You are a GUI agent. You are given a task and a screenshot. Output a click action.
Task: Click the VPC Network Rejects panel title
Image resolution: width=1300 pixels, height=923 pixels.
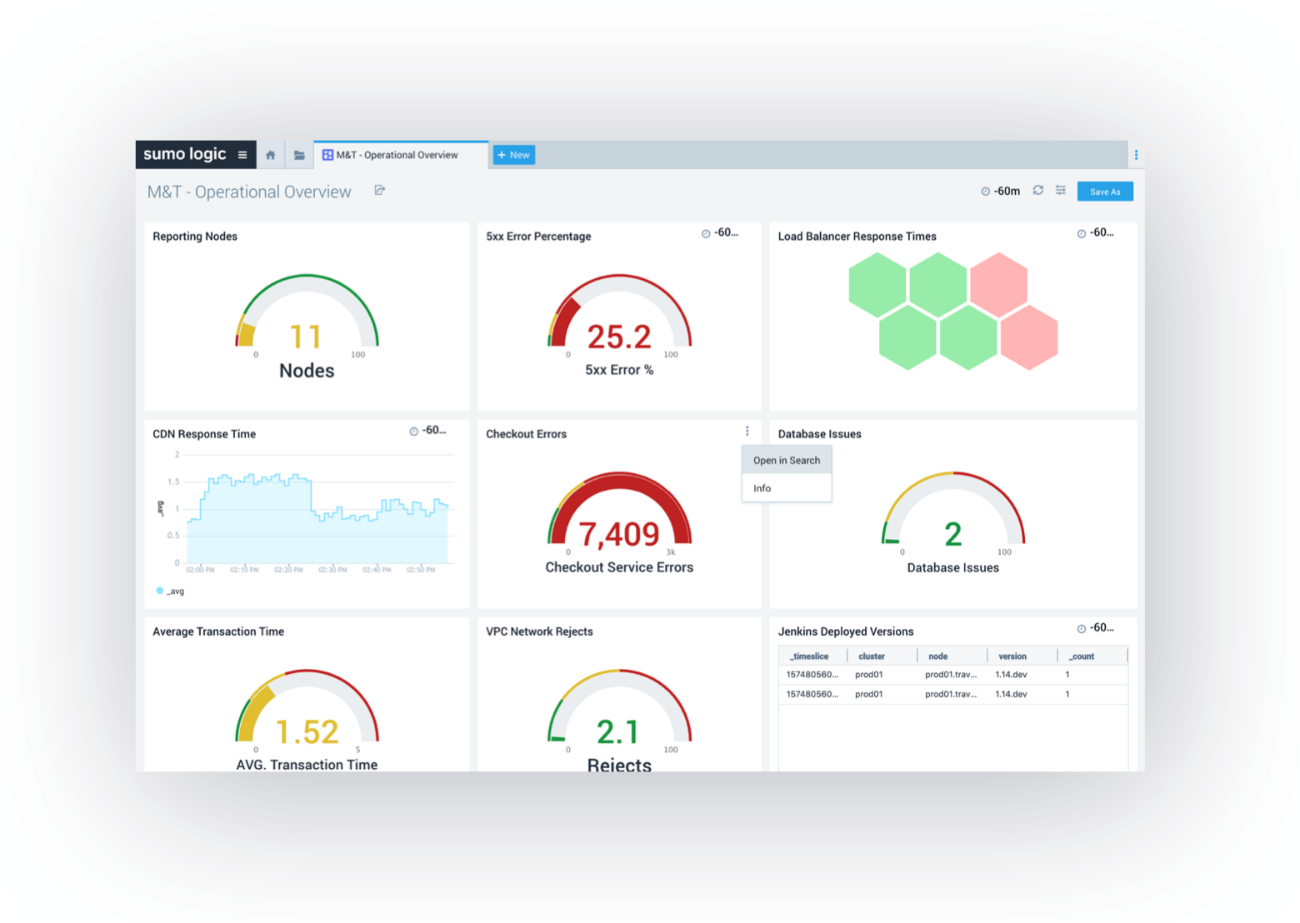[539, 632]
